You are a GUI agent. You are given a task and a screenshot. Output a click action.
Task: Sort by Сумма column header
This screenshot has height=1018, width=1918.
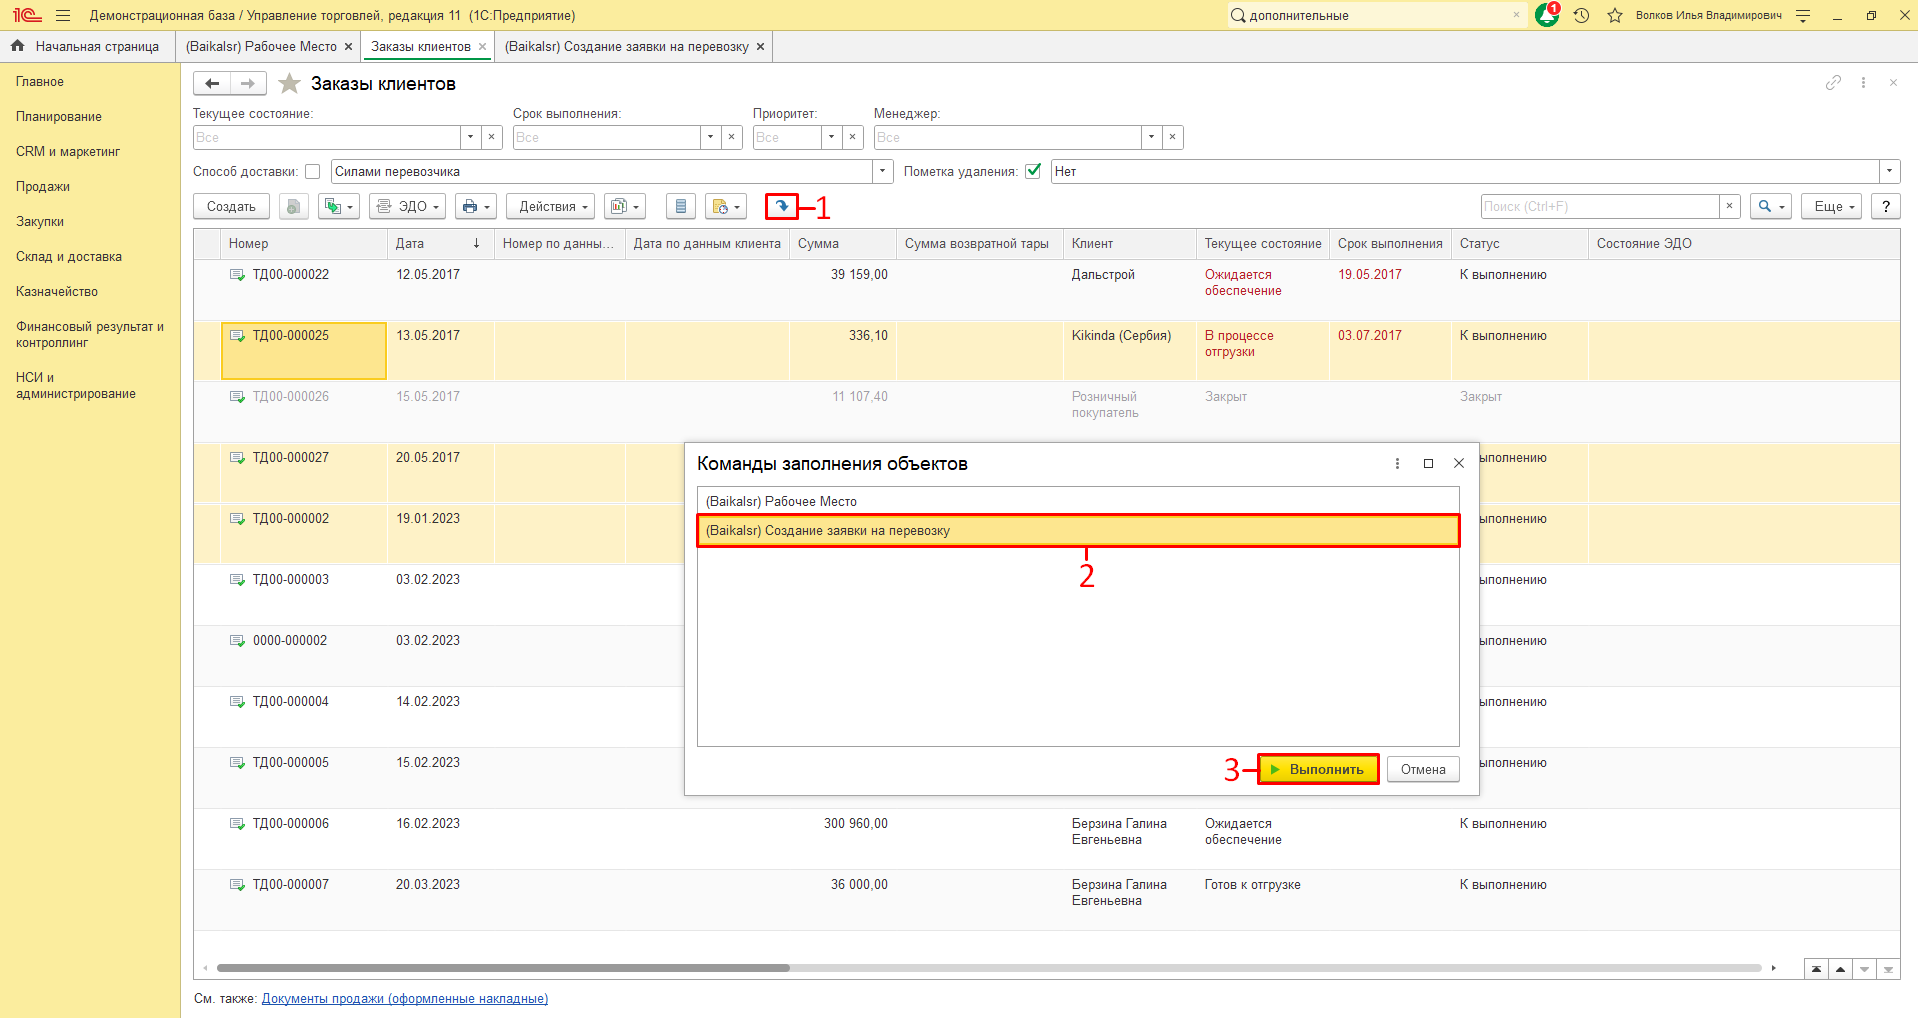(x=842, y=243)
